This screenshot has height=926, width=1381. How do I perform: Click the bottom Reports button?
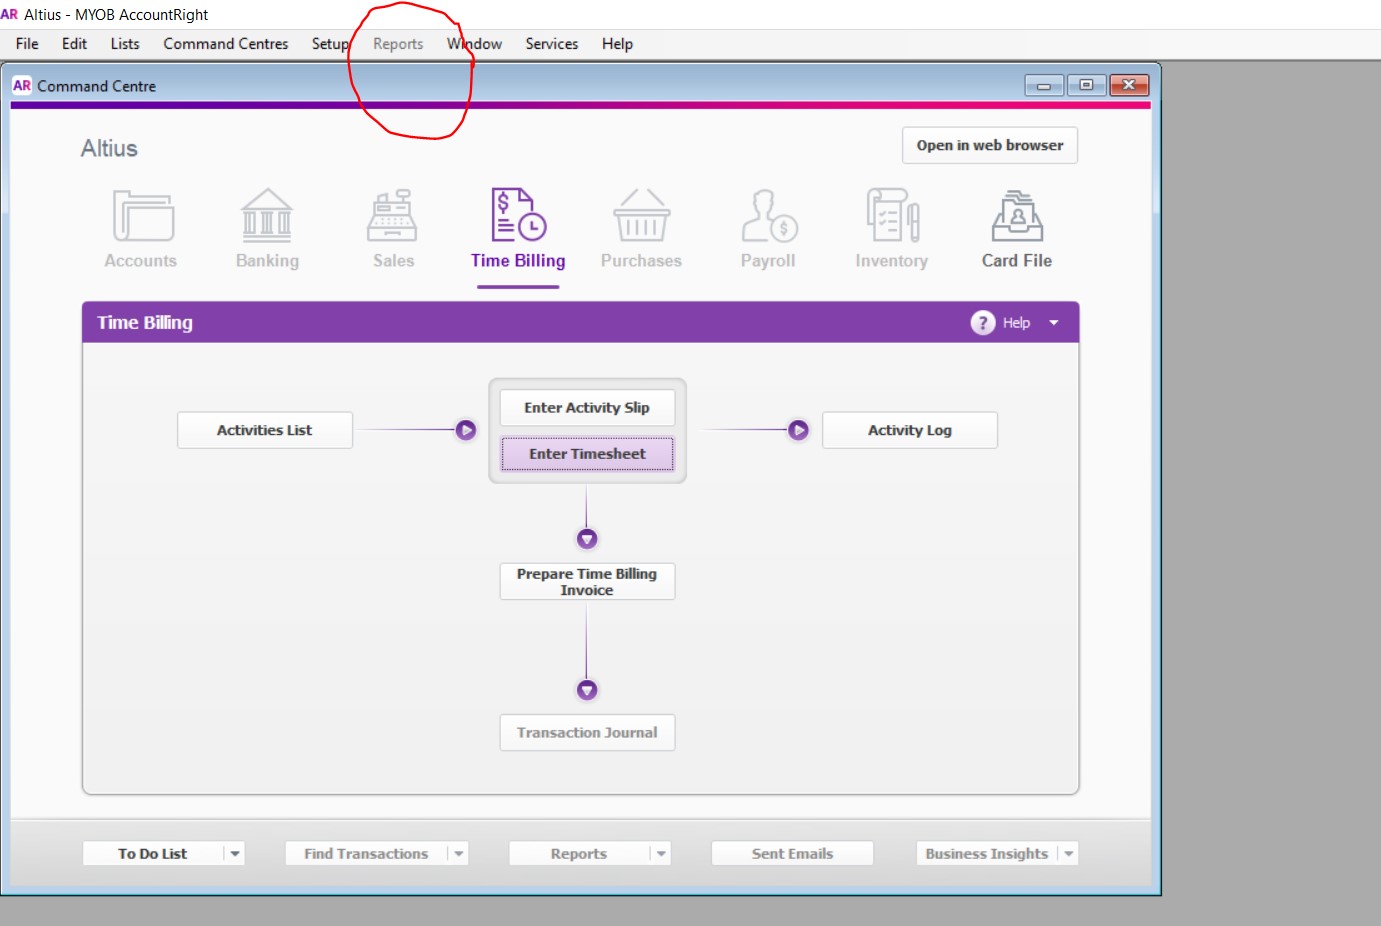pos(579,854)
